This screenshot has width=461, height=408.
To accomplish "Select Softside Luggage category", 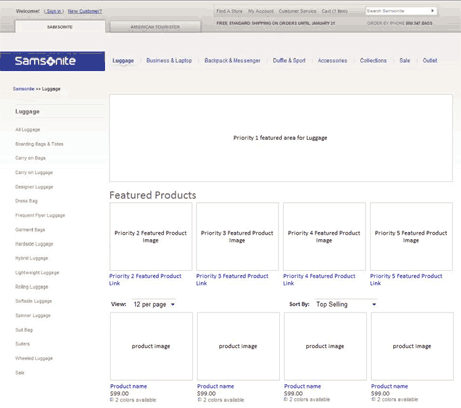I will (x=33, y=301).
